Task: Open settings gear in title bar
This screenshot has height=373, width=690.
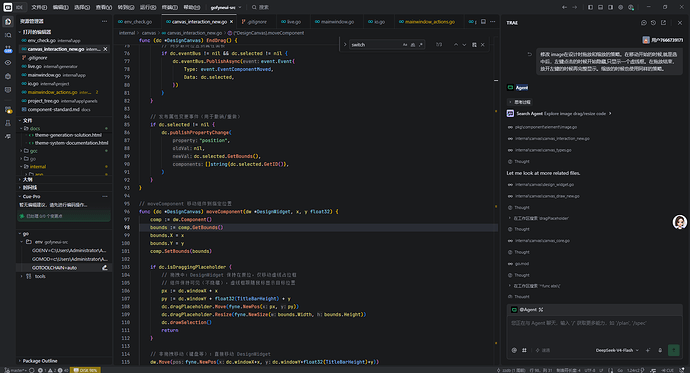Action: [x=620, y=7]
